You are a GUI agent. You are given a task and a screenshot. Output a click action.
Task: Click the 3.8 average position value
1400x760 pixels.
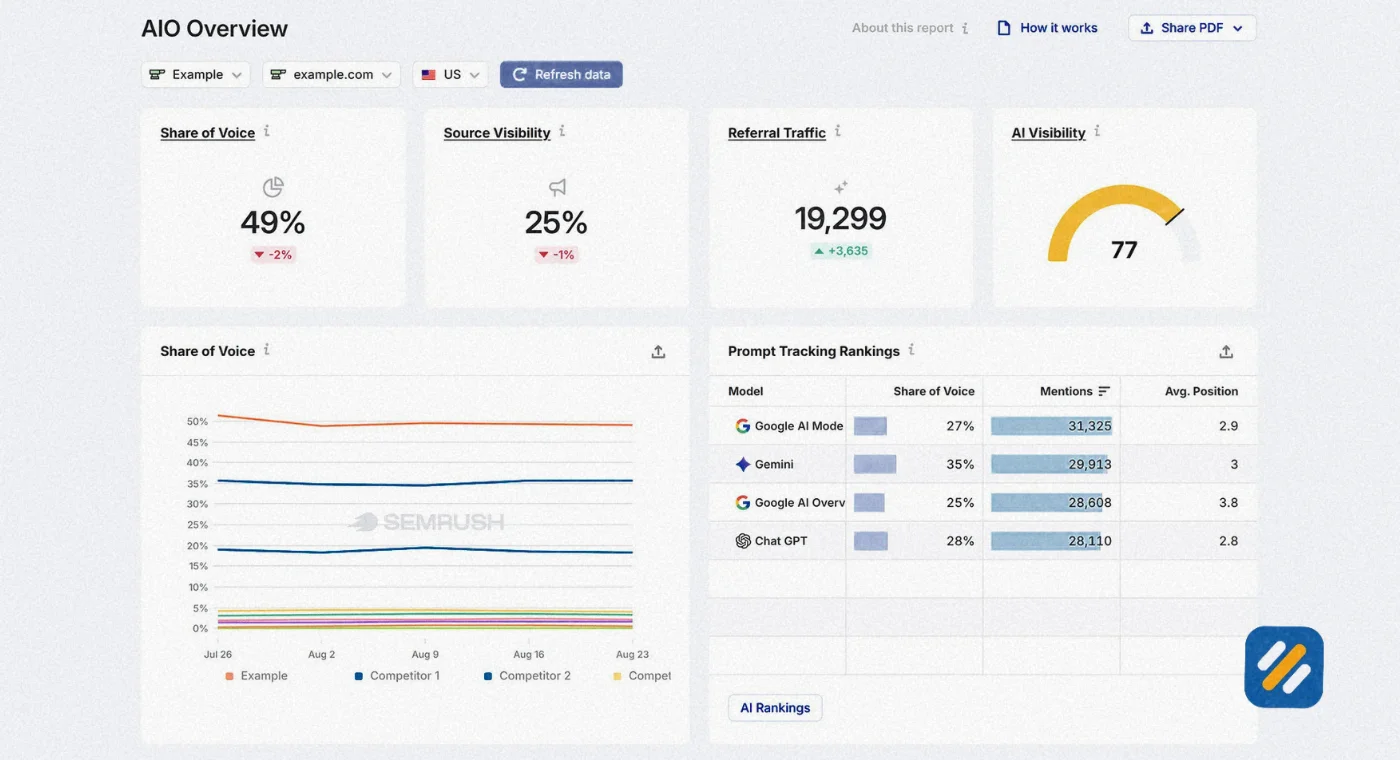1229,503
